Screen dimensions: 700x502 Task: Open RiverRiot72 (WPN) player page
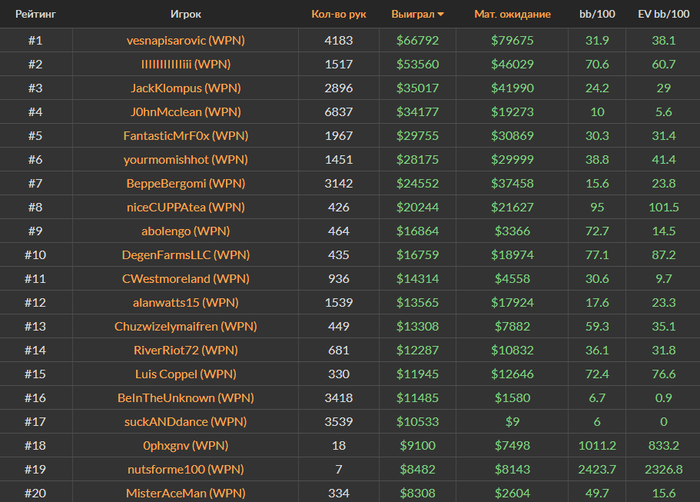coord(186,350)
